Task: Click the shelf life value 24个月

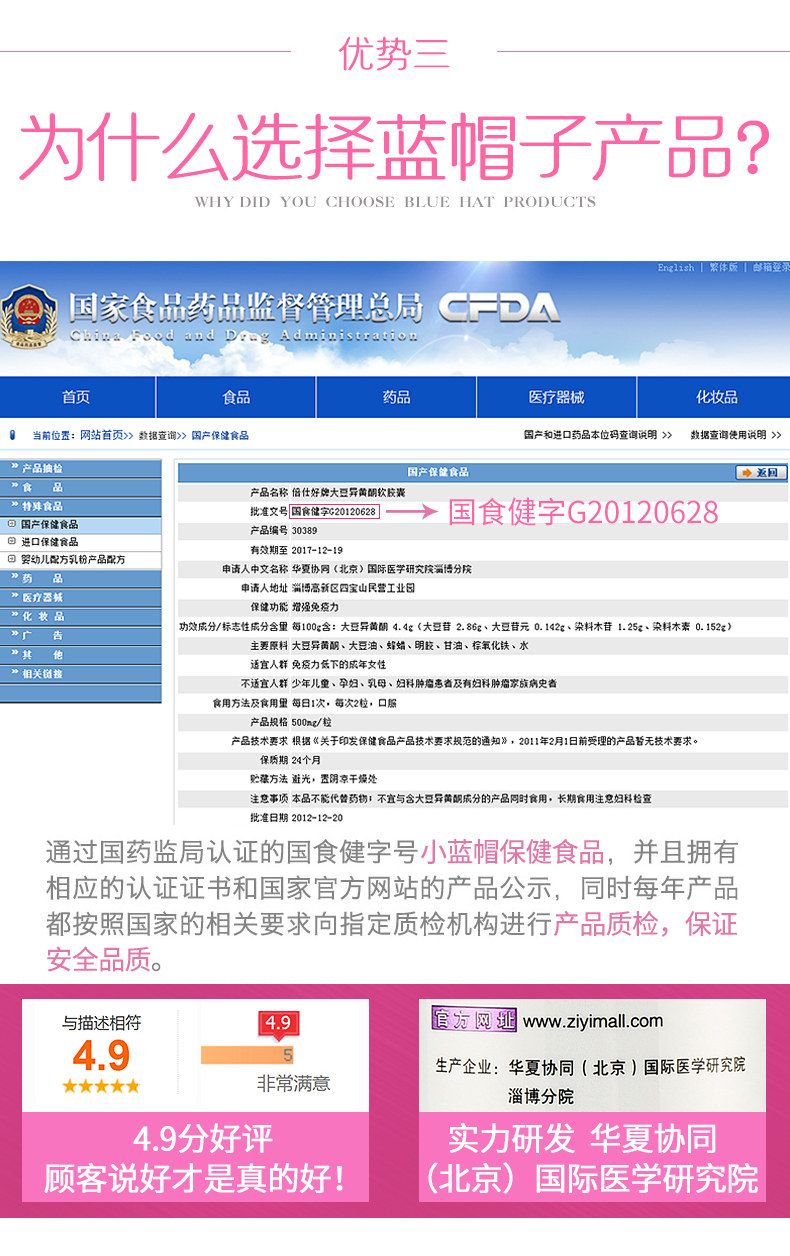Action: [x=307, y=760]
